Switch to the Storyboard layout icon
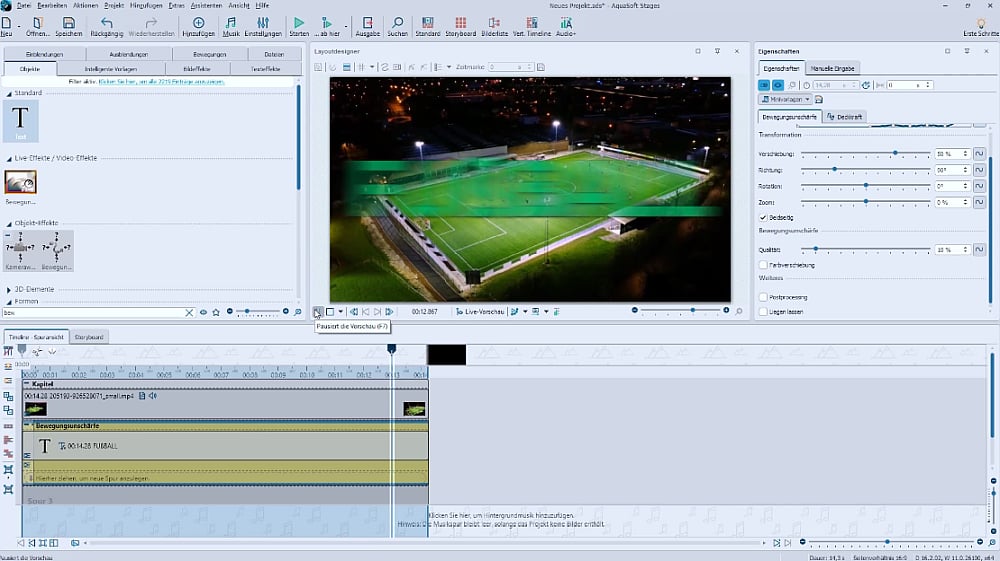The width and height of the screenshot is (1000, 561). coord(460,22)
